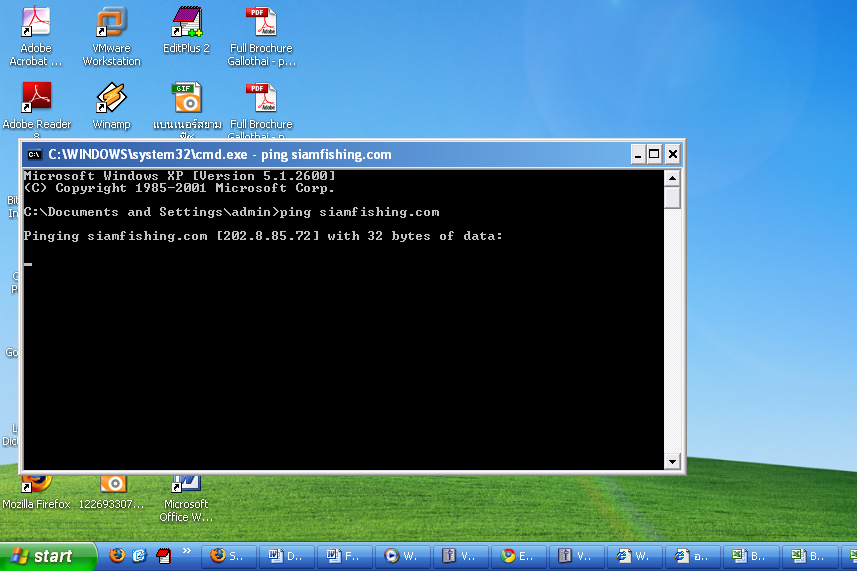This screenshot has width=857, height=571.
Task: Select the second-row Full Brochure Gallothai PDF
Action: pos(261,109)
